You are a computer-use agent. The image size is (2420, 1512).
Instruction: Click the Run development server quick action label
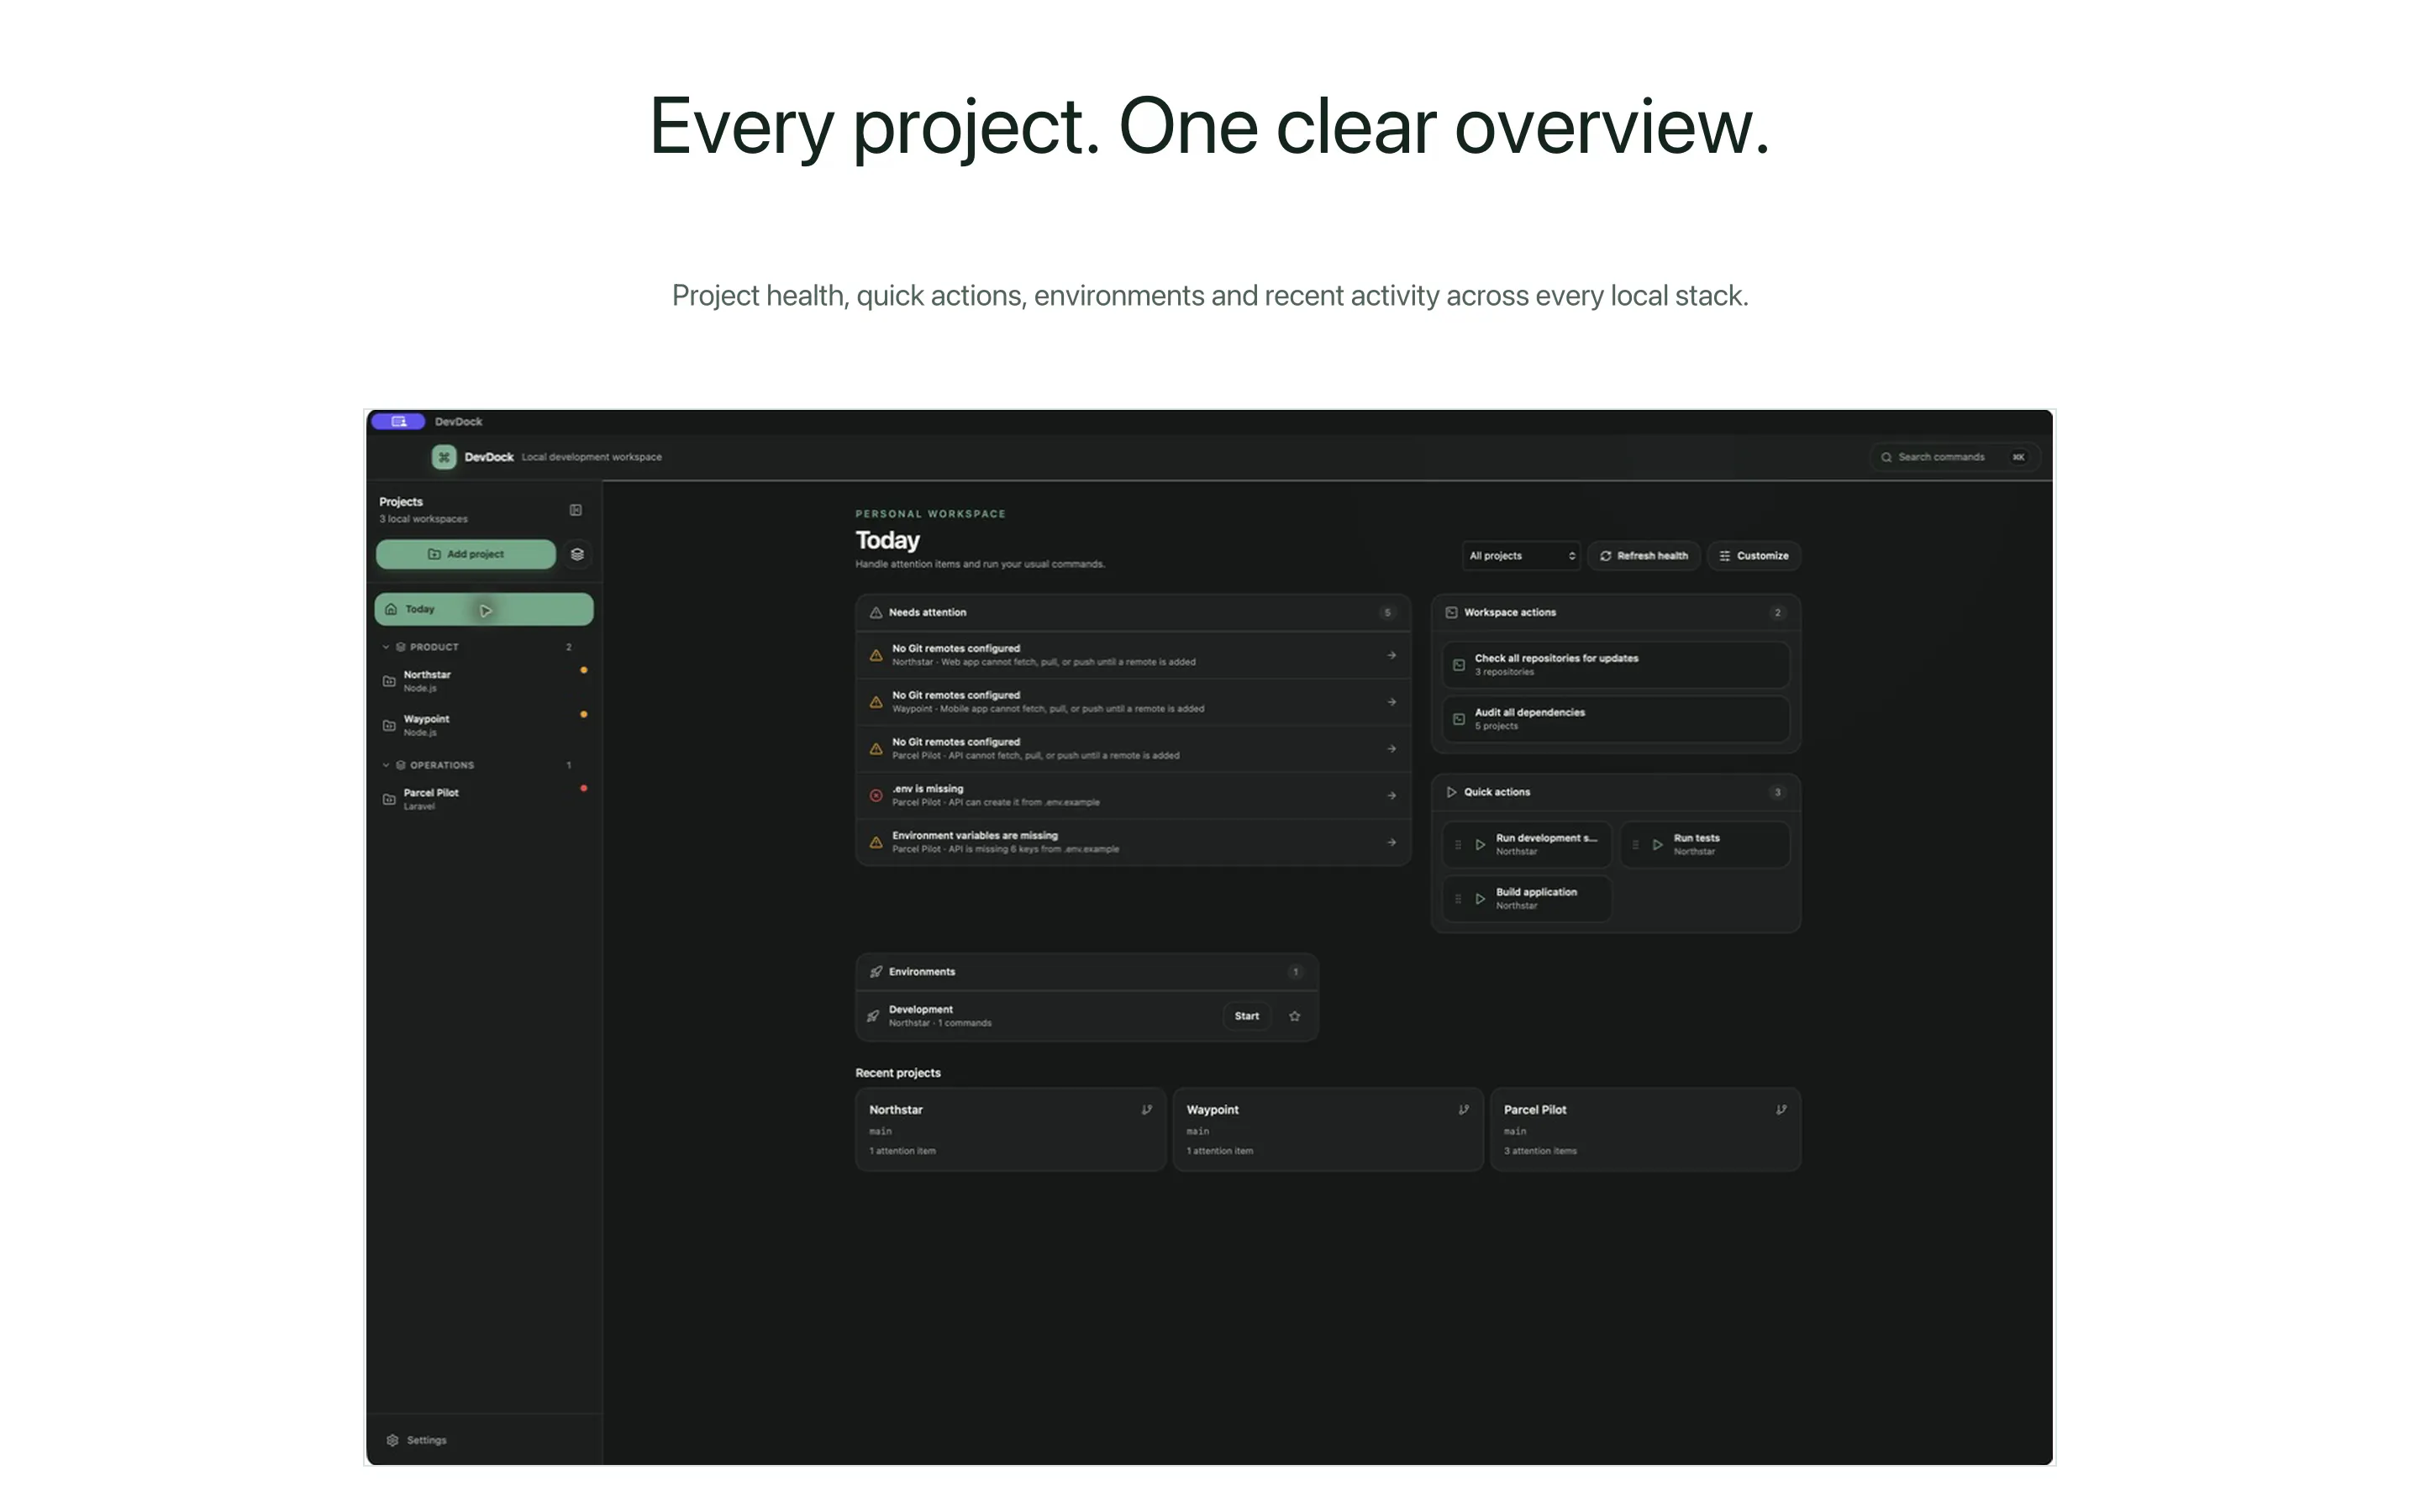point(1546,838)
